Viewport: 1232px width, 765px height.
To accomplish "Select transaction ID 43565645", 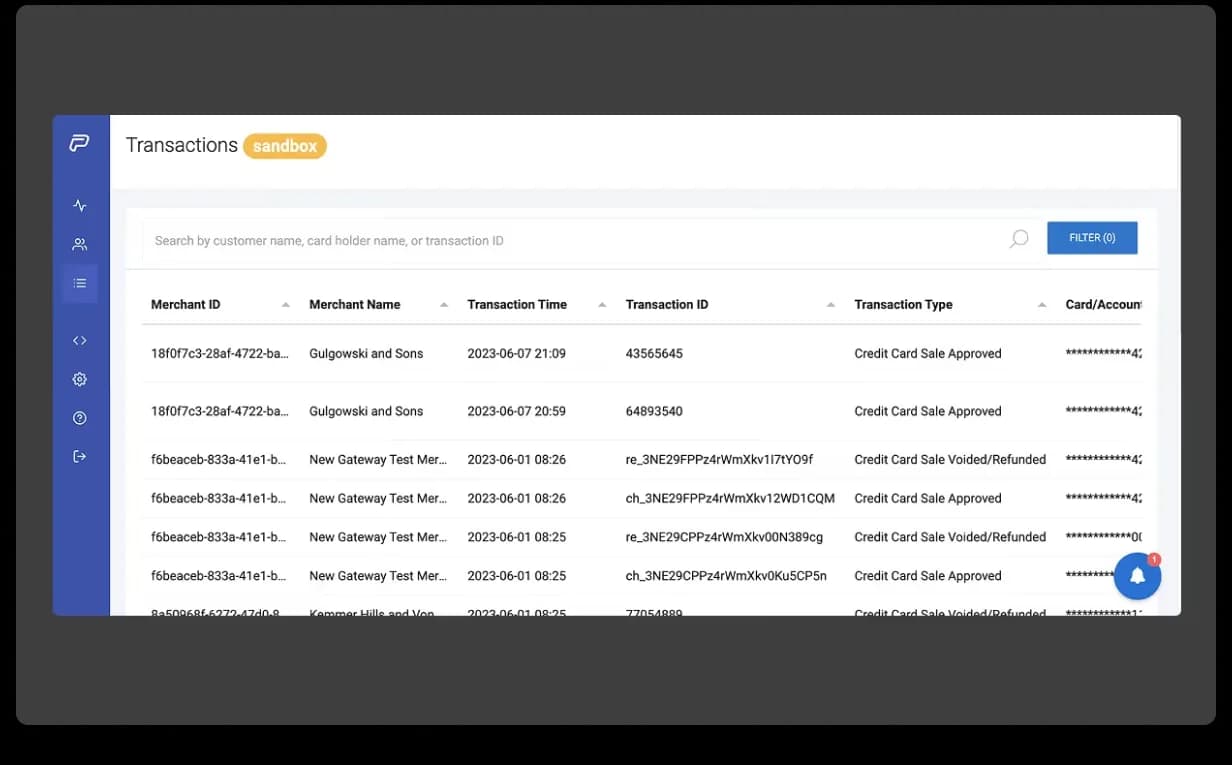I will (x=654, y=354).
